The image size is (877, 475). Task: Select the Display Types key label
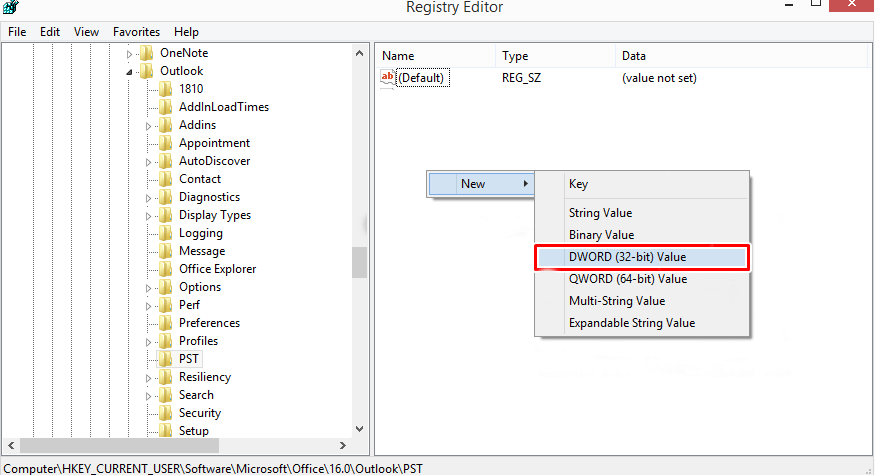[215, 215]
